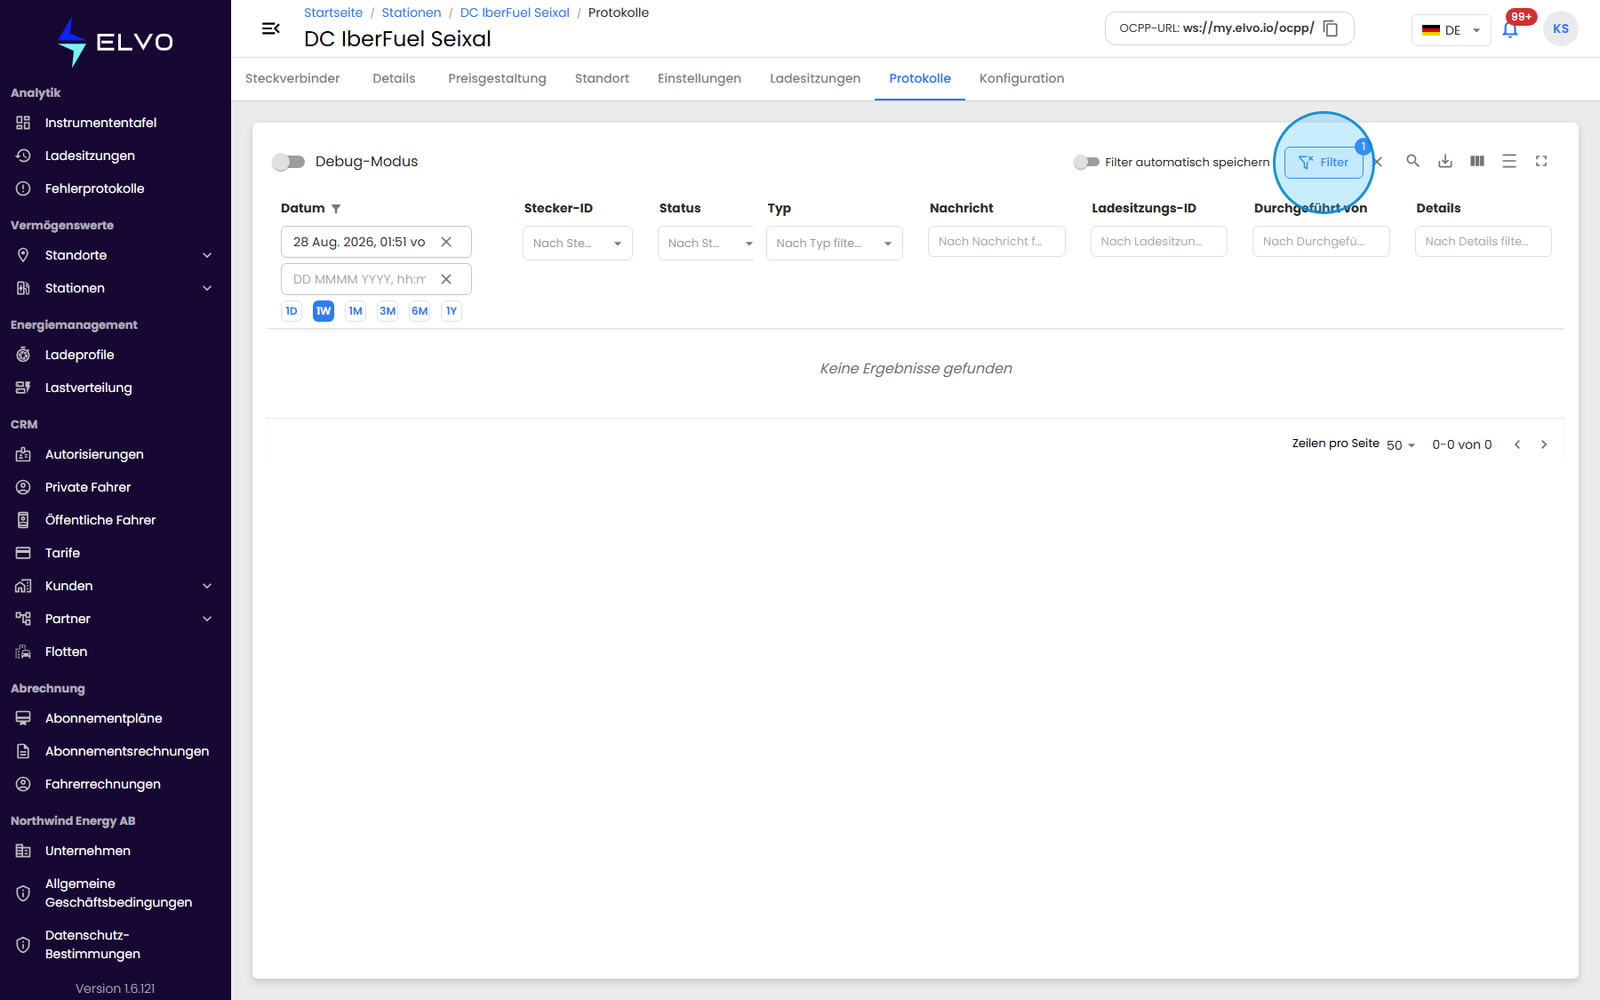The image size is (1600, 1000).
Task: Toggle Filter automatisch speichern
Action: (1086, 162)
